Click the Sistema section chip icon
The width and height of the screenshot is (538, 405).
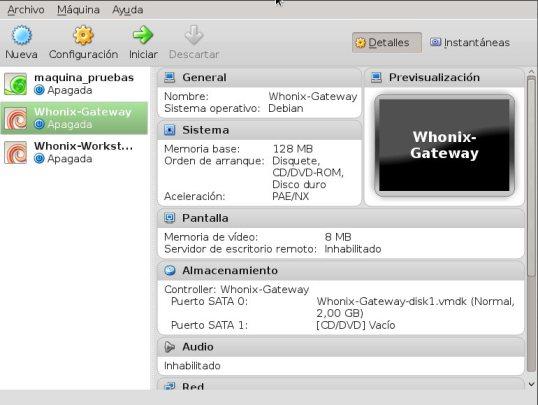click(169, 130)
